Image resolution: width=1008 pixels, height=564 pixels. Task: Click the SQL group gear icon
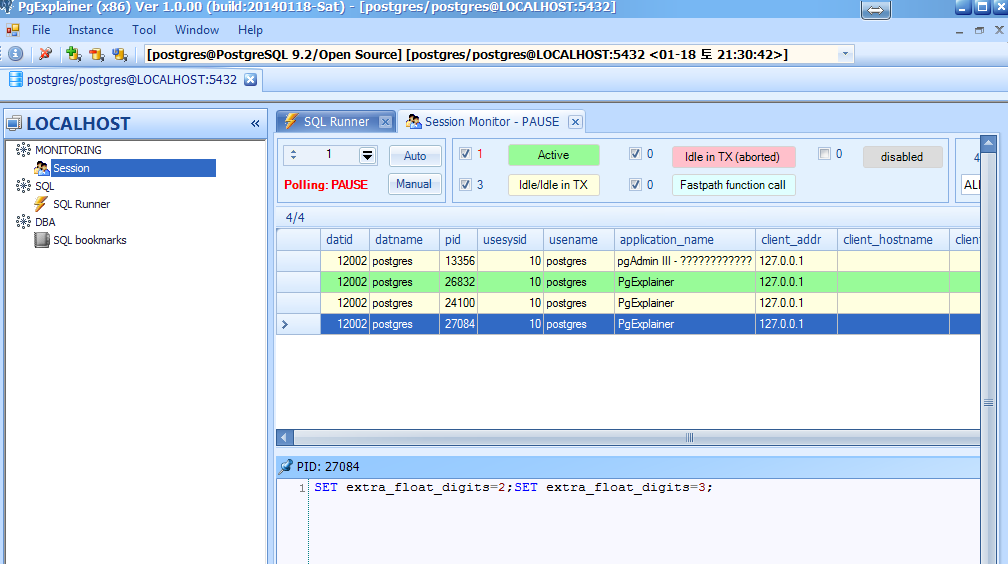(23, 186)
